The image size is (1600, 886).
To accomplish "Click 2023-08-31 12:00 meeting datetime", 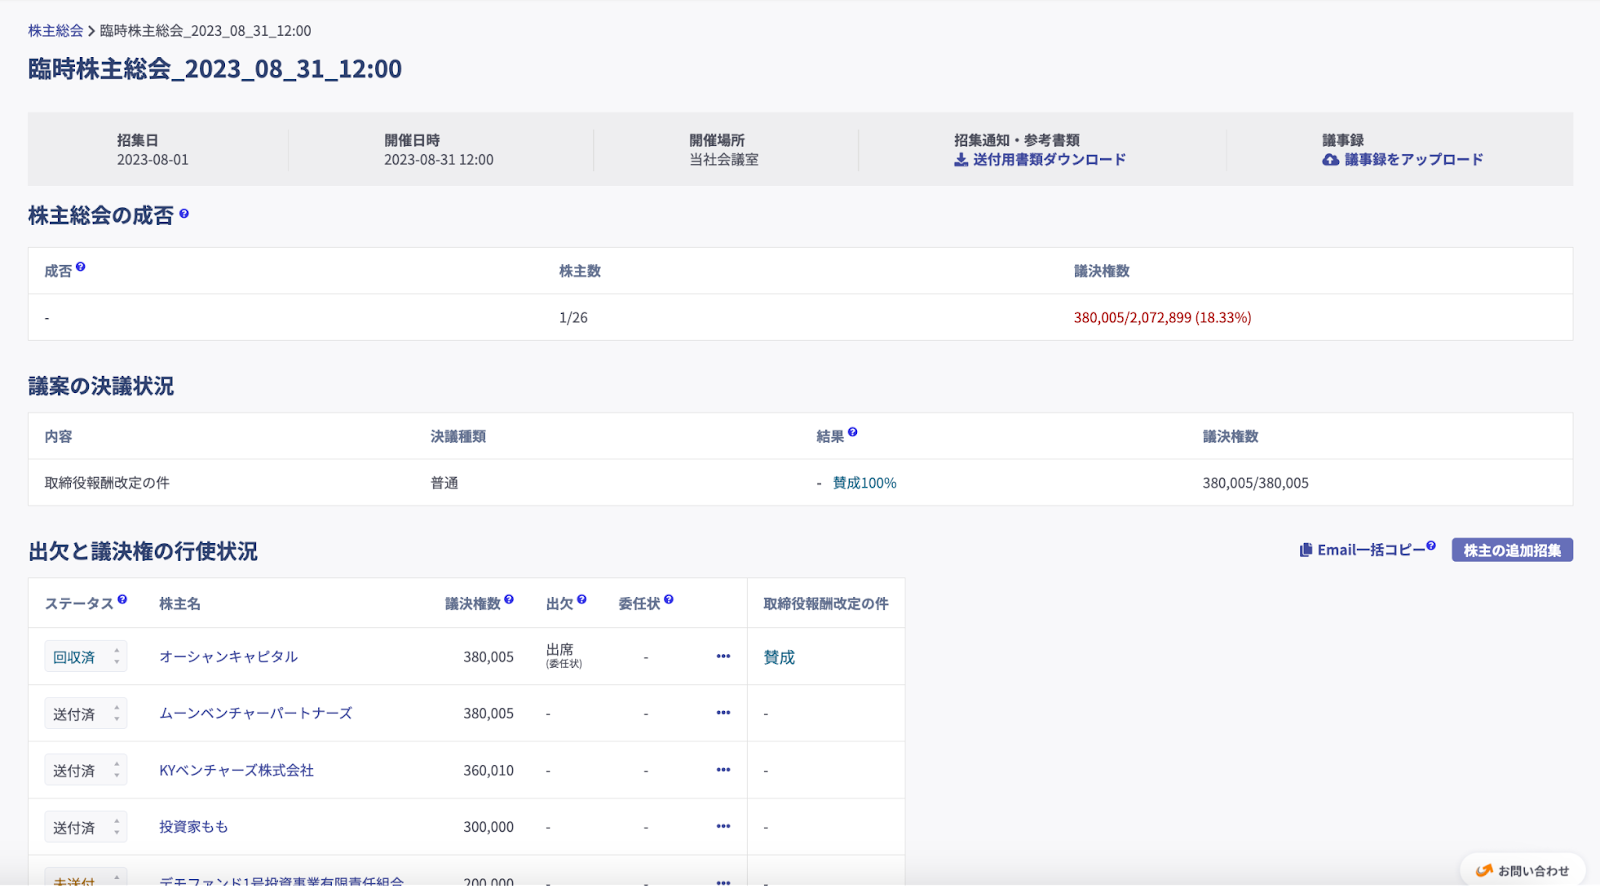I will coord(439,160).
